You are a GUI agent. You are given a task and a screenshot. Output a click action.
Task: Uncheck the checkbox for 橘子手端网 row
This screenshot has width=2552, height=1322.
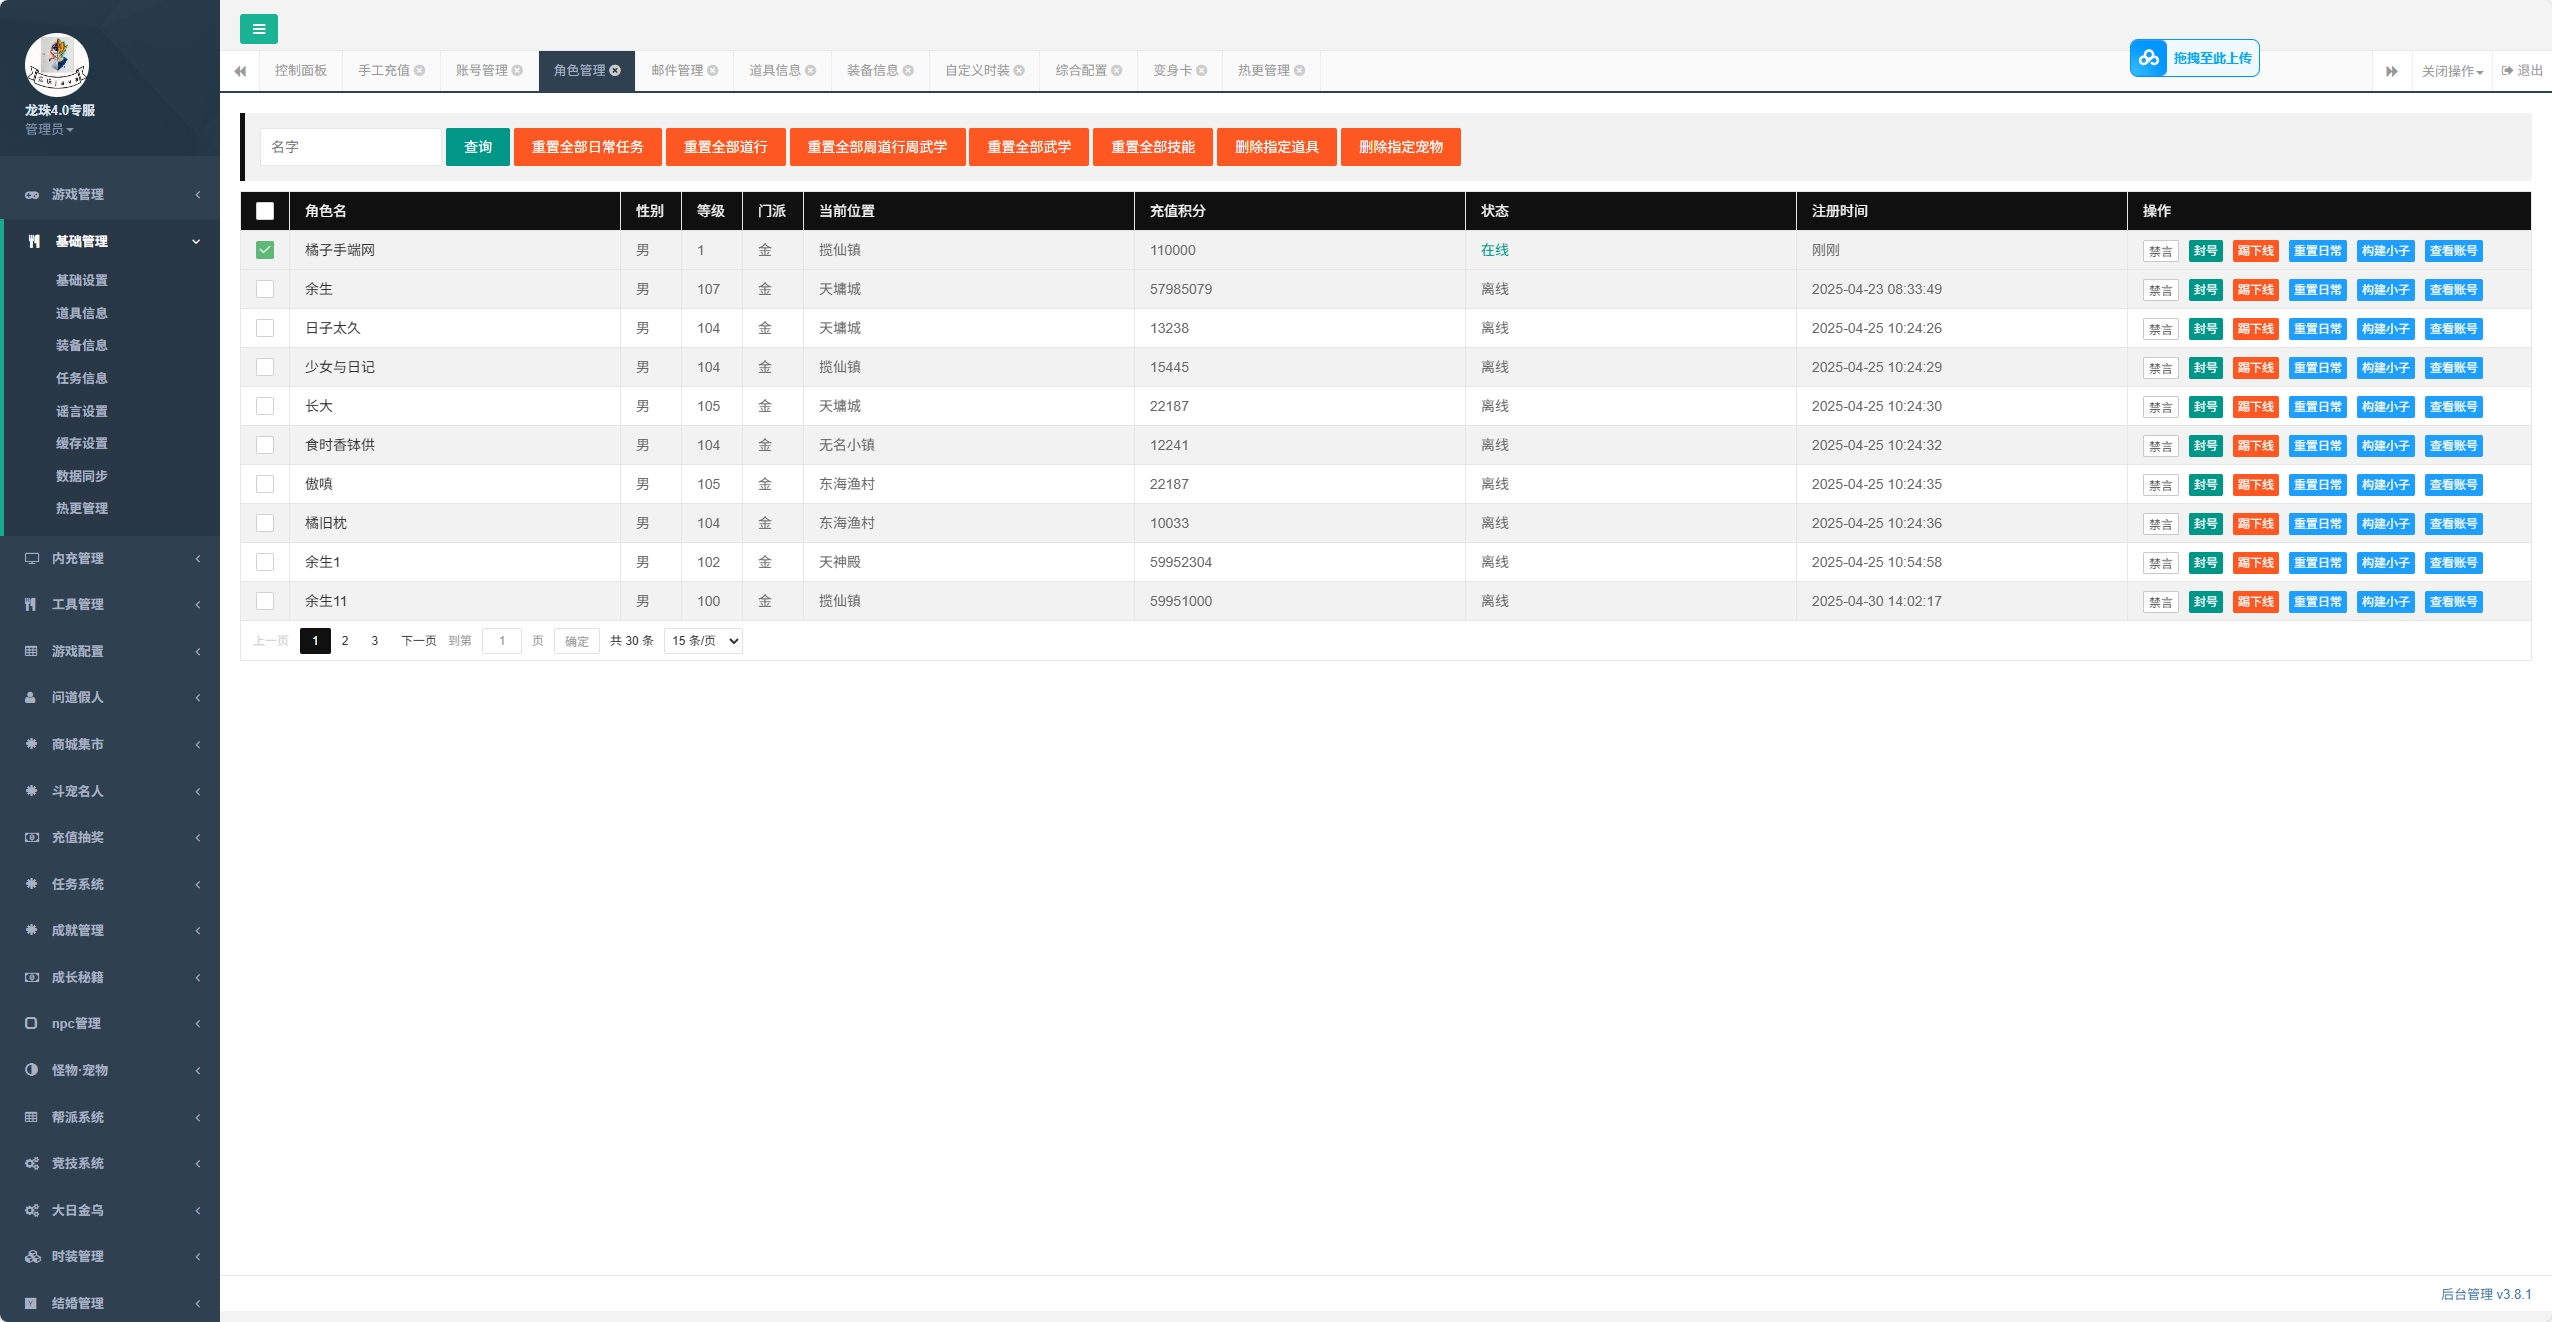coord(265,250)
